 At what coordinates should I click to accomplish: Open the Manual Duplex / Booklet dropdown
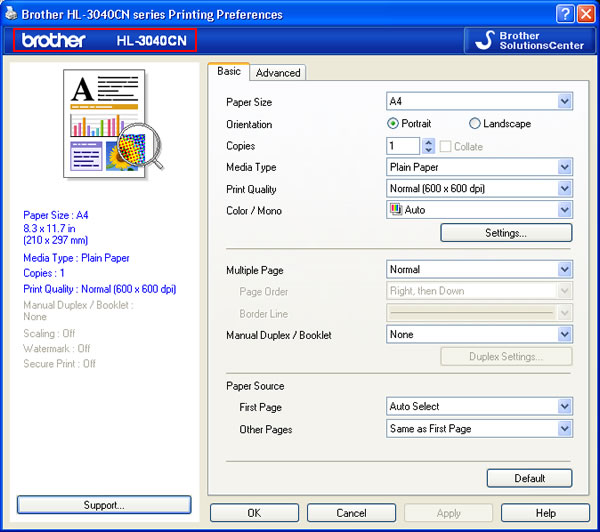point(479,334)
